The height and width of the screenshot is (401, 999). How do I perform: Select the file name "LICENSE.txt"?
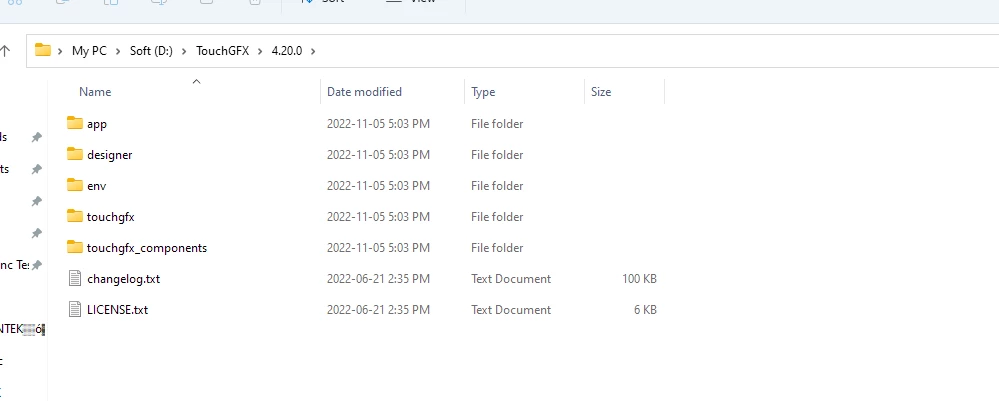pos(117,310)
